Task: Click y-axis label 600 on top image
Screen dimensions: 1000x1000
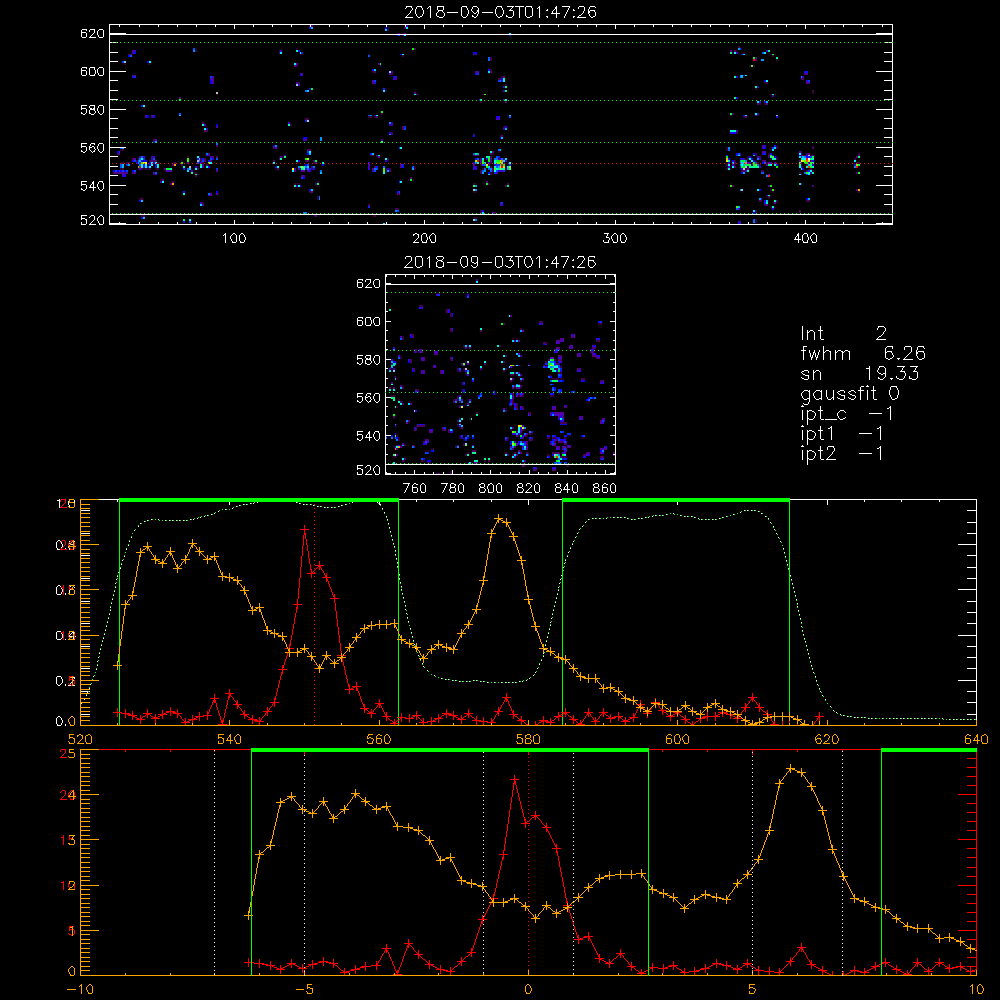Action: (x=92, y=71)
